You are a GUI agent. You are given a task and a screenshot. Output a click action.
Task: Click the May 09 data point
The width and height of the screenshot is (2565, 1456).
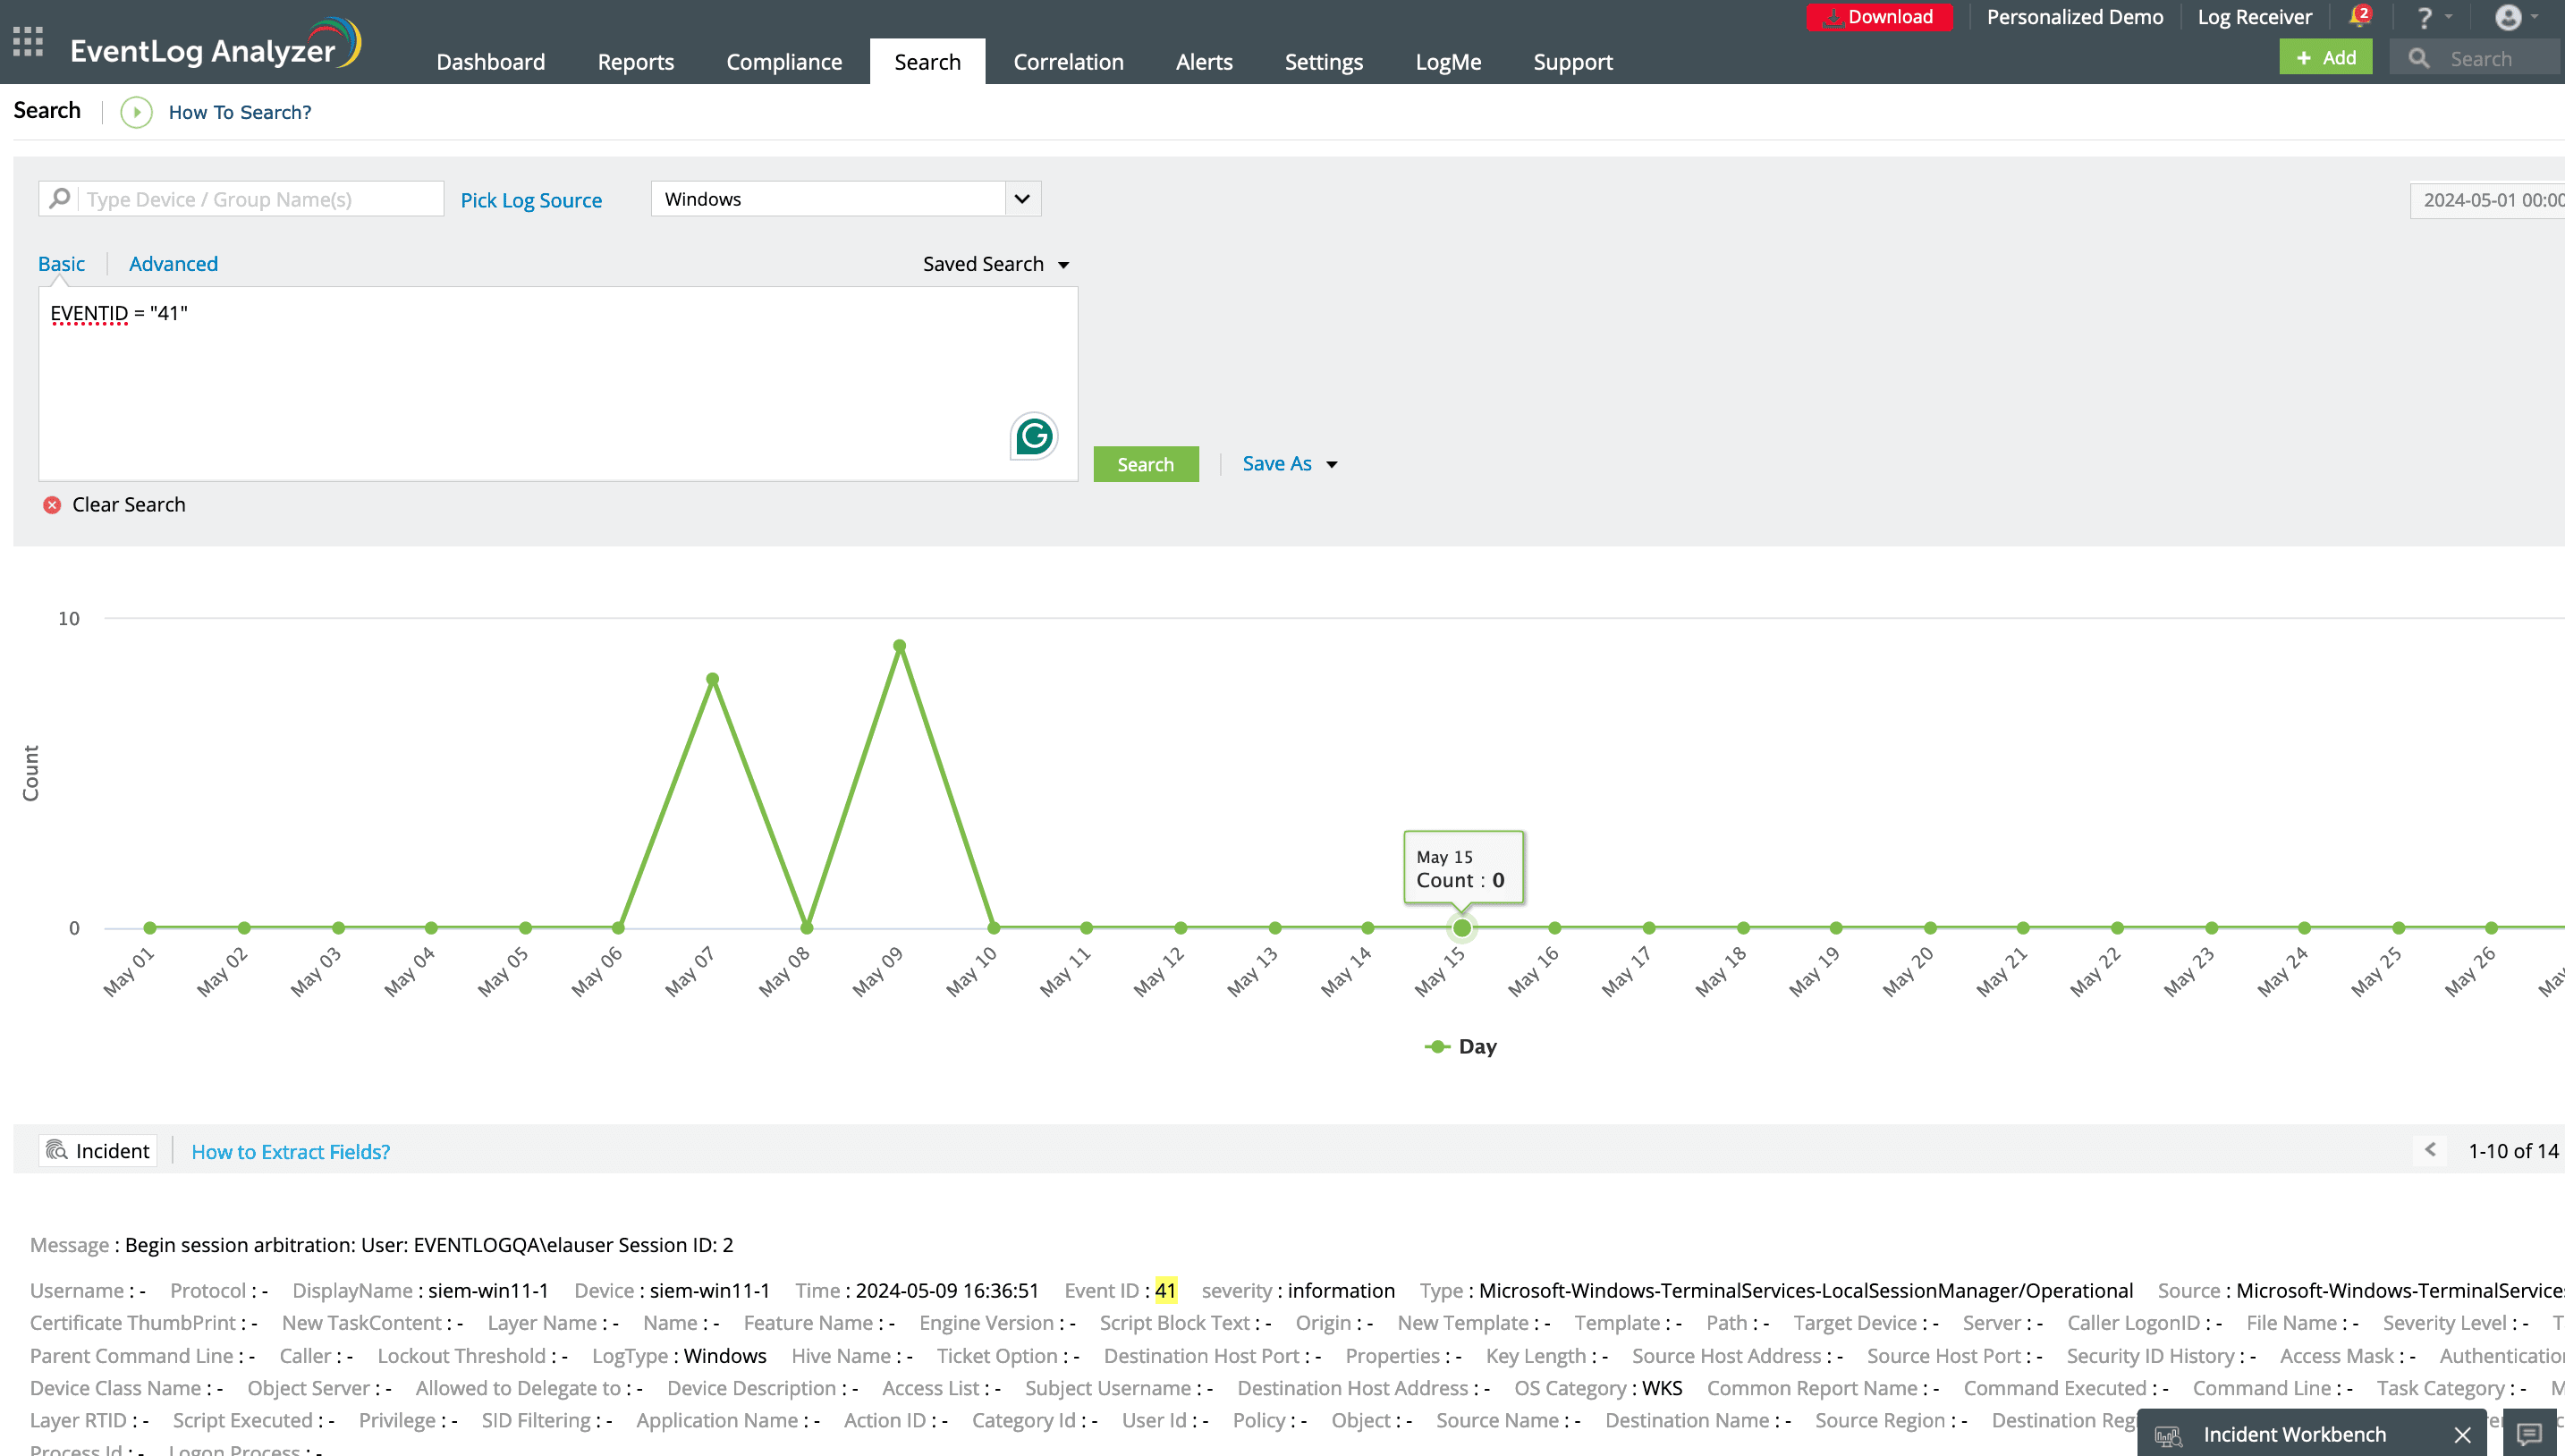pos(899,646)
